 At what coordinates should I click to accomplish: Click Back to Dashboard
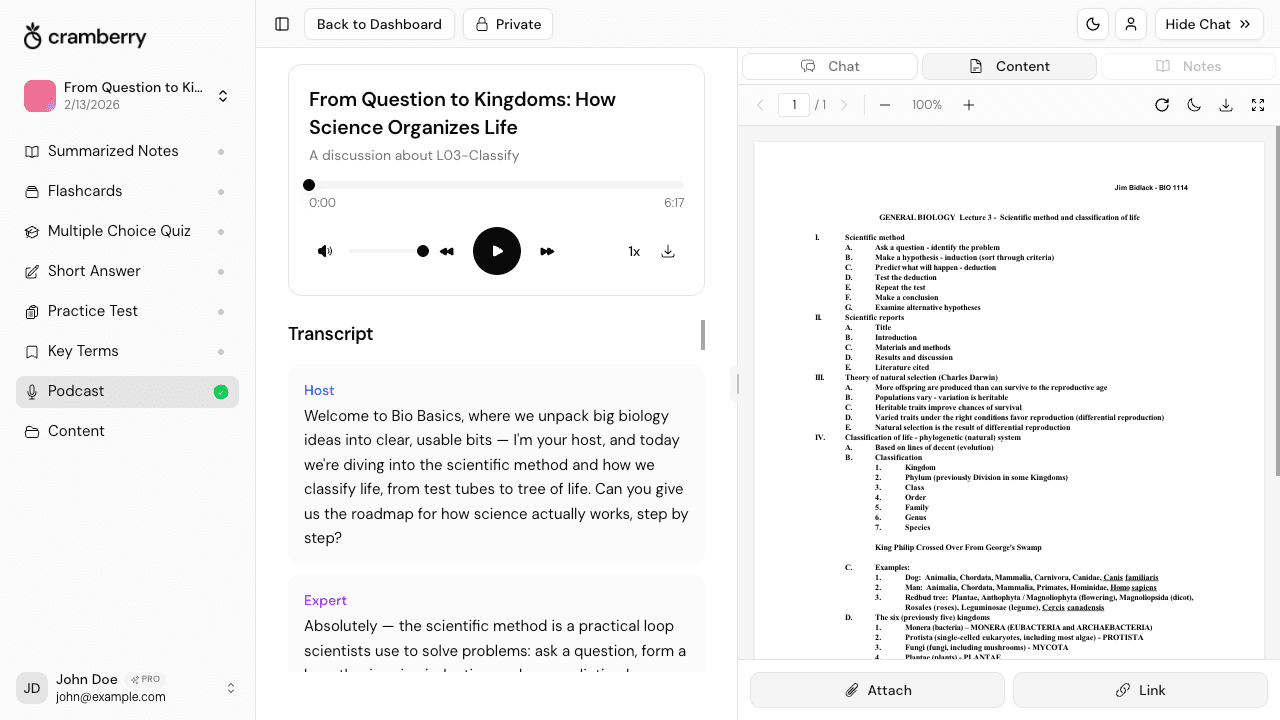[x=379, y=24]
